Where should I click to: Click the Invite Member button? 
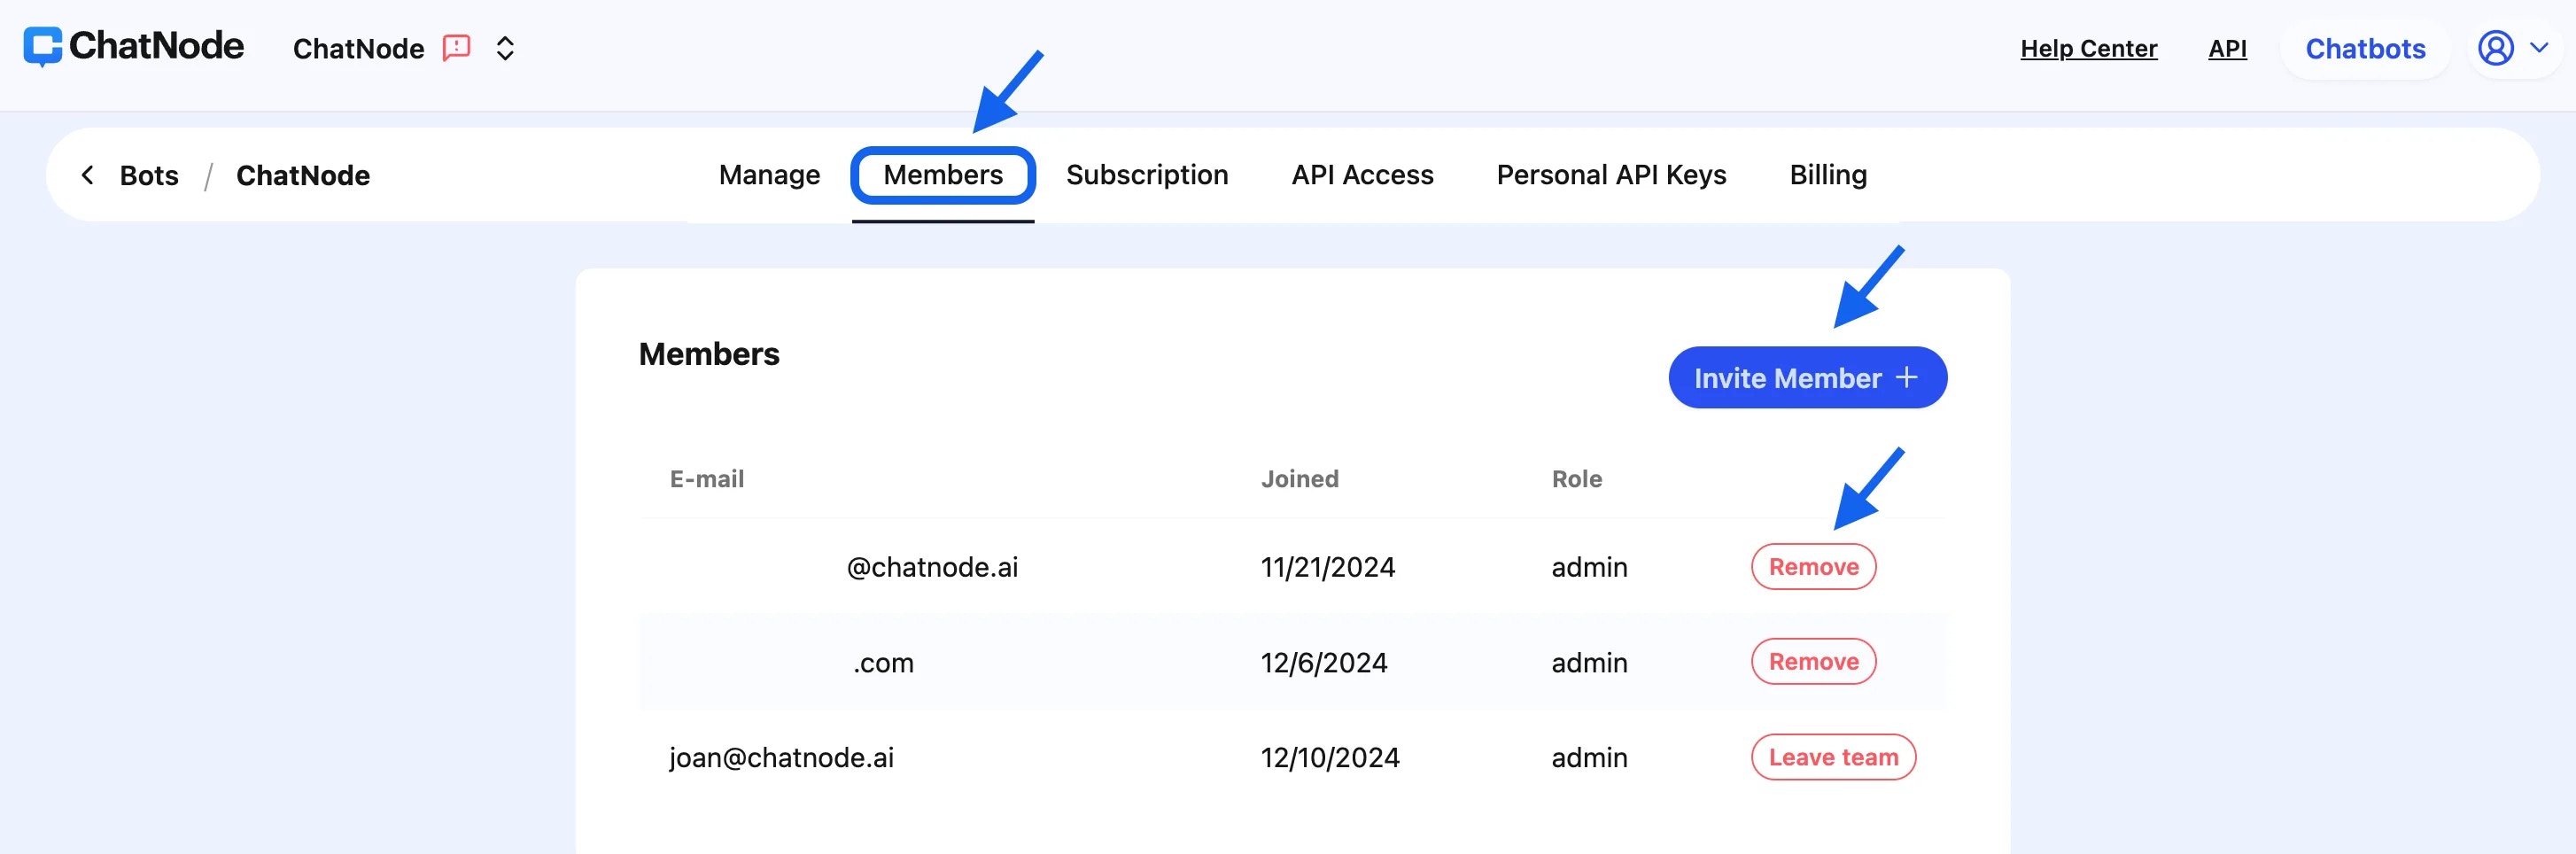pyautogui.click(x=1807, y=377)
